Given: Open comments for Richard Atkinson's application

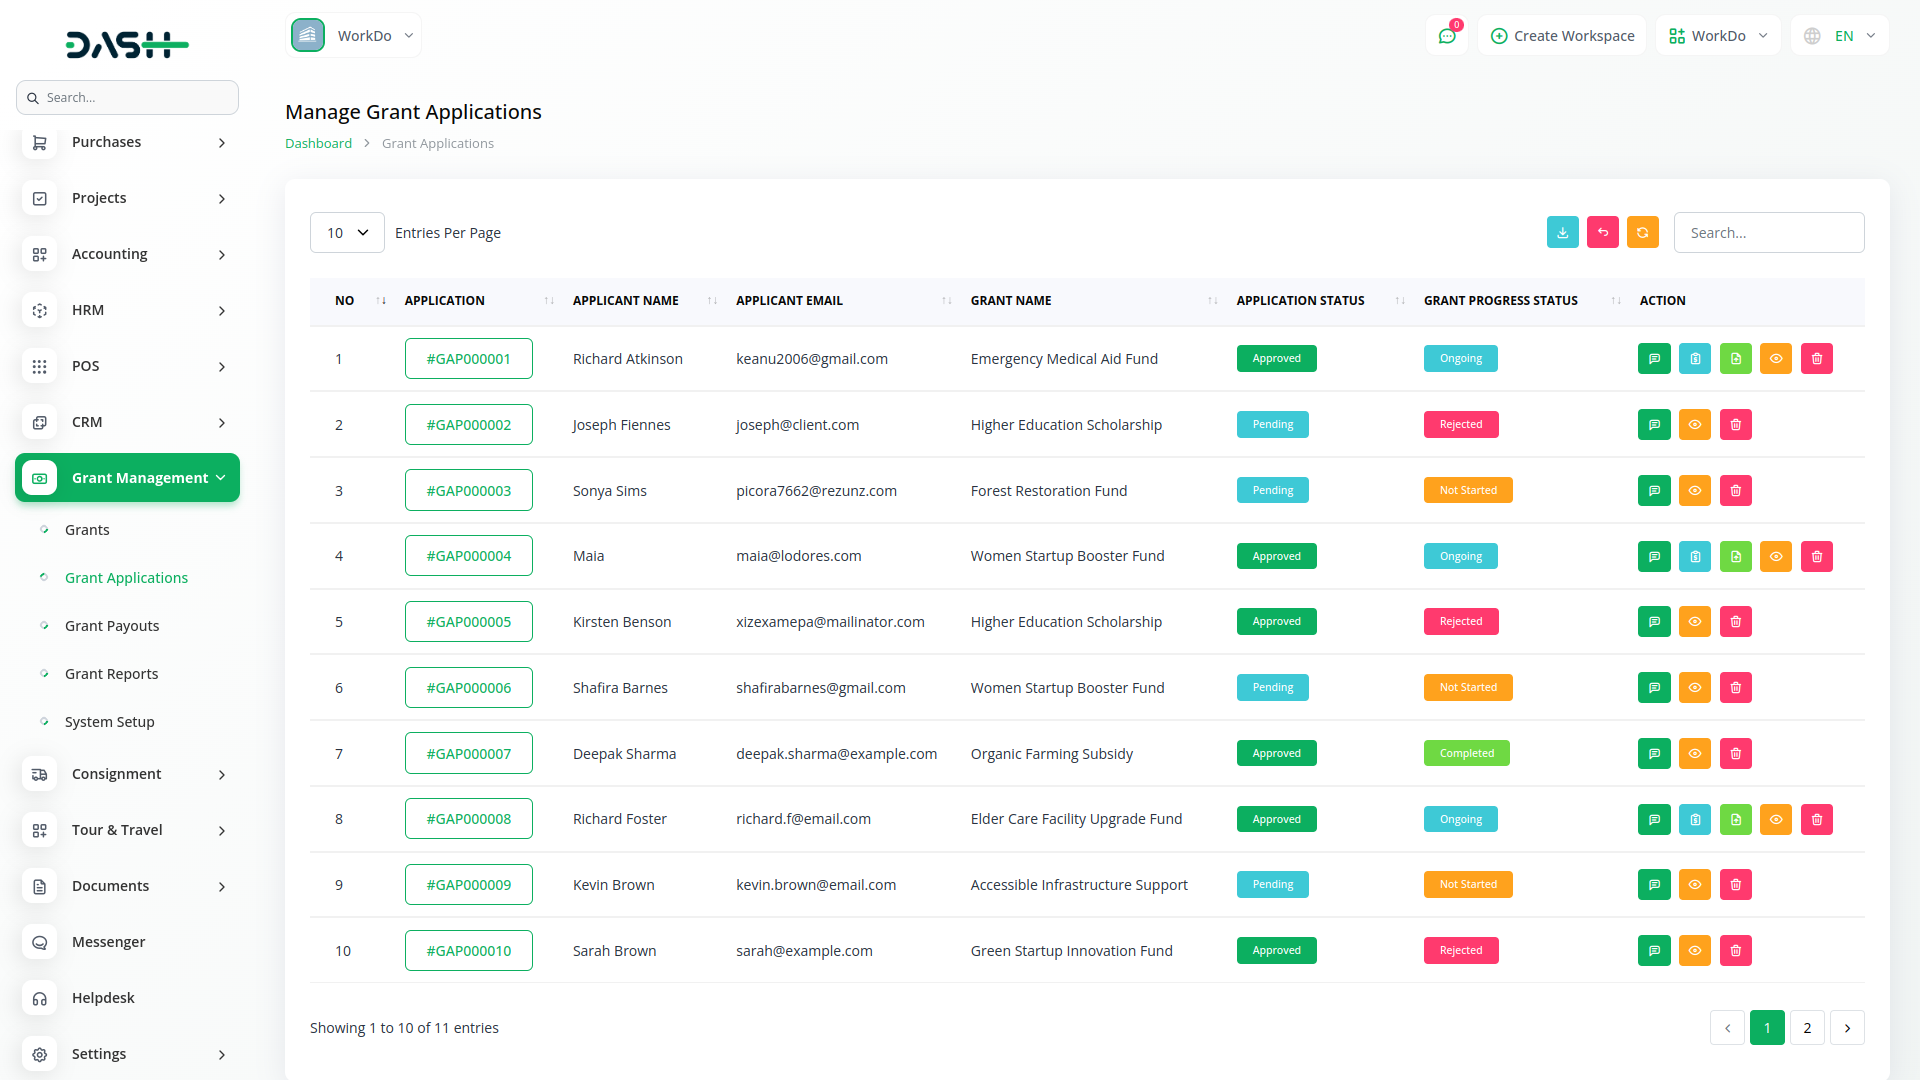Looking at the screenshot, I should 1654,359.
